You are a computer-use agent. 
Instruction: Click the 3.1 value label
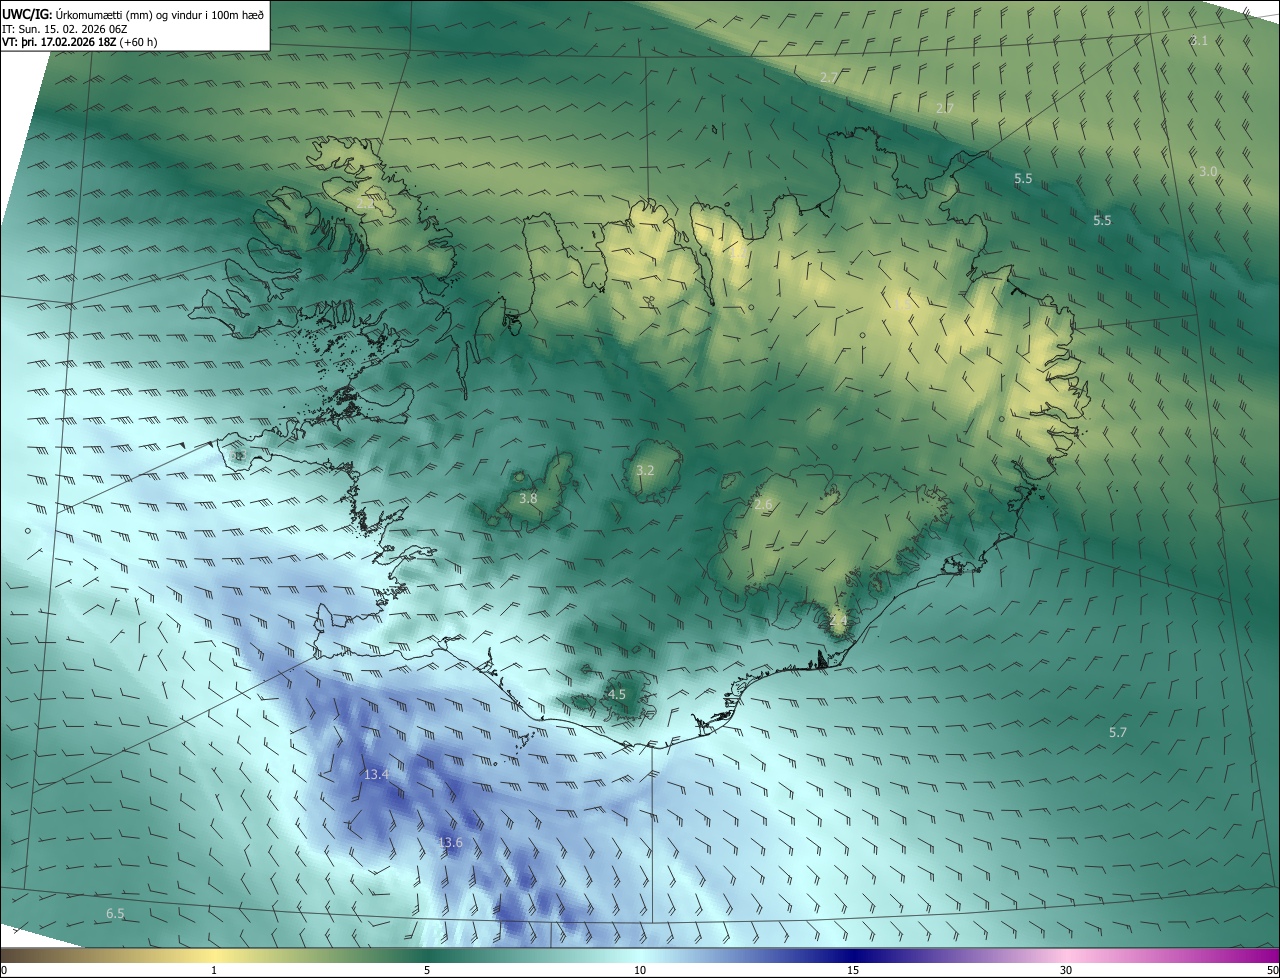[x=1199, y=41]
